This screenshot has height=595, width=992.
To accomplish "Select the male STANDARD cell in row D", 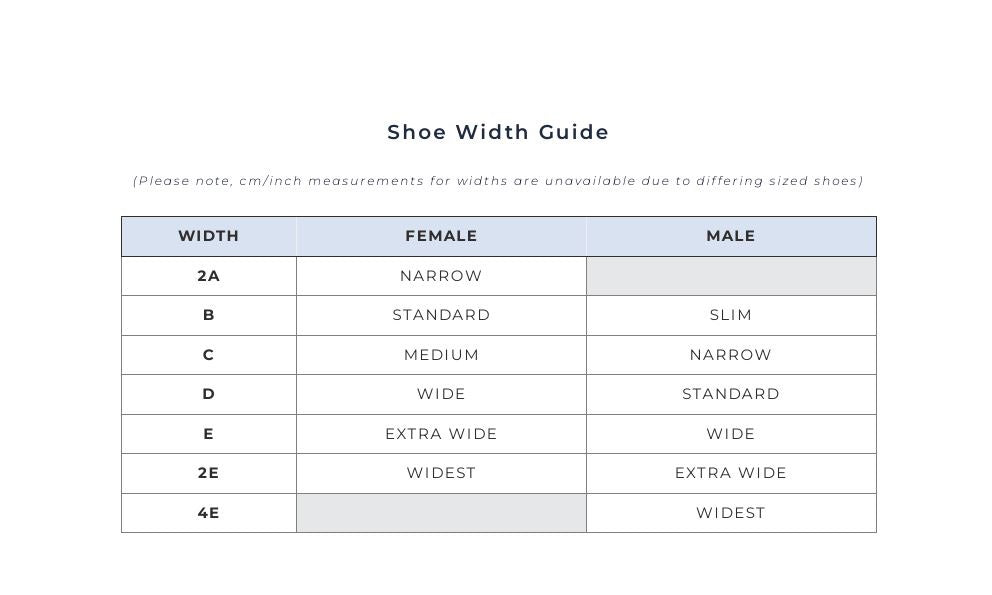I will pos(731,394).
